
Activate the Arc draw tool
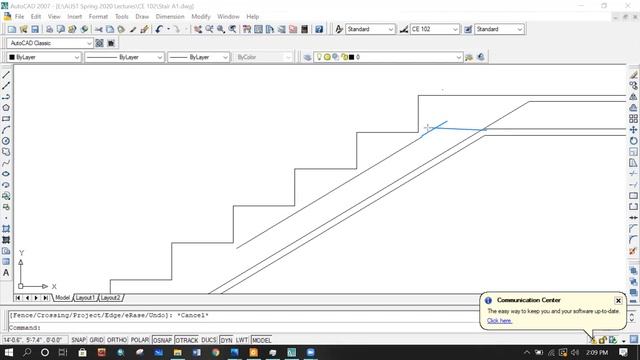click(x=6, y=130)
